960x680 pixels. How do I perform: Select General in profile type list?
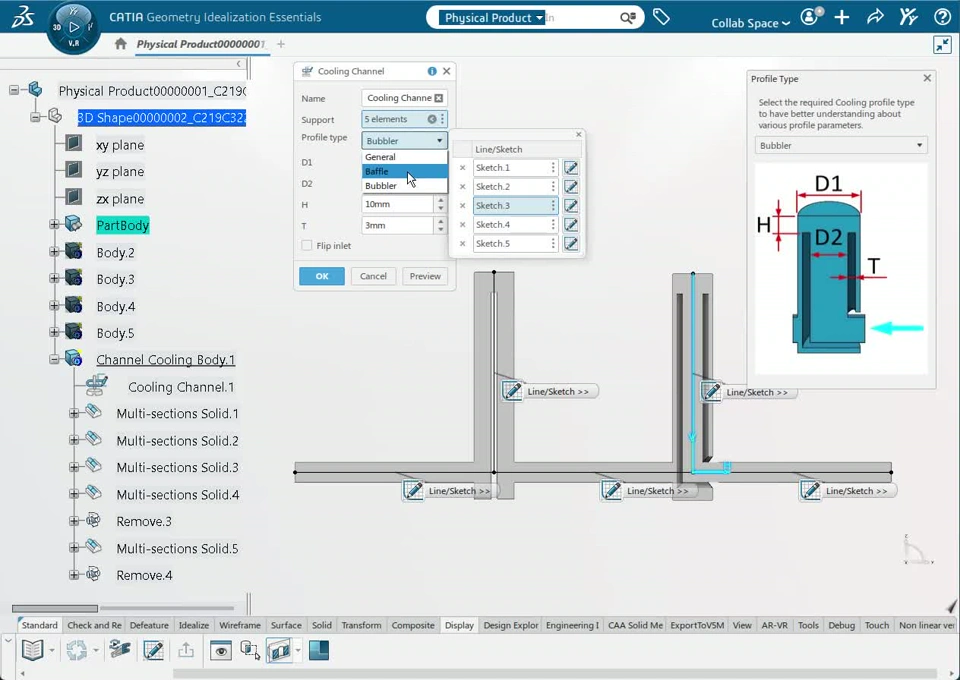tap(404, 157)
